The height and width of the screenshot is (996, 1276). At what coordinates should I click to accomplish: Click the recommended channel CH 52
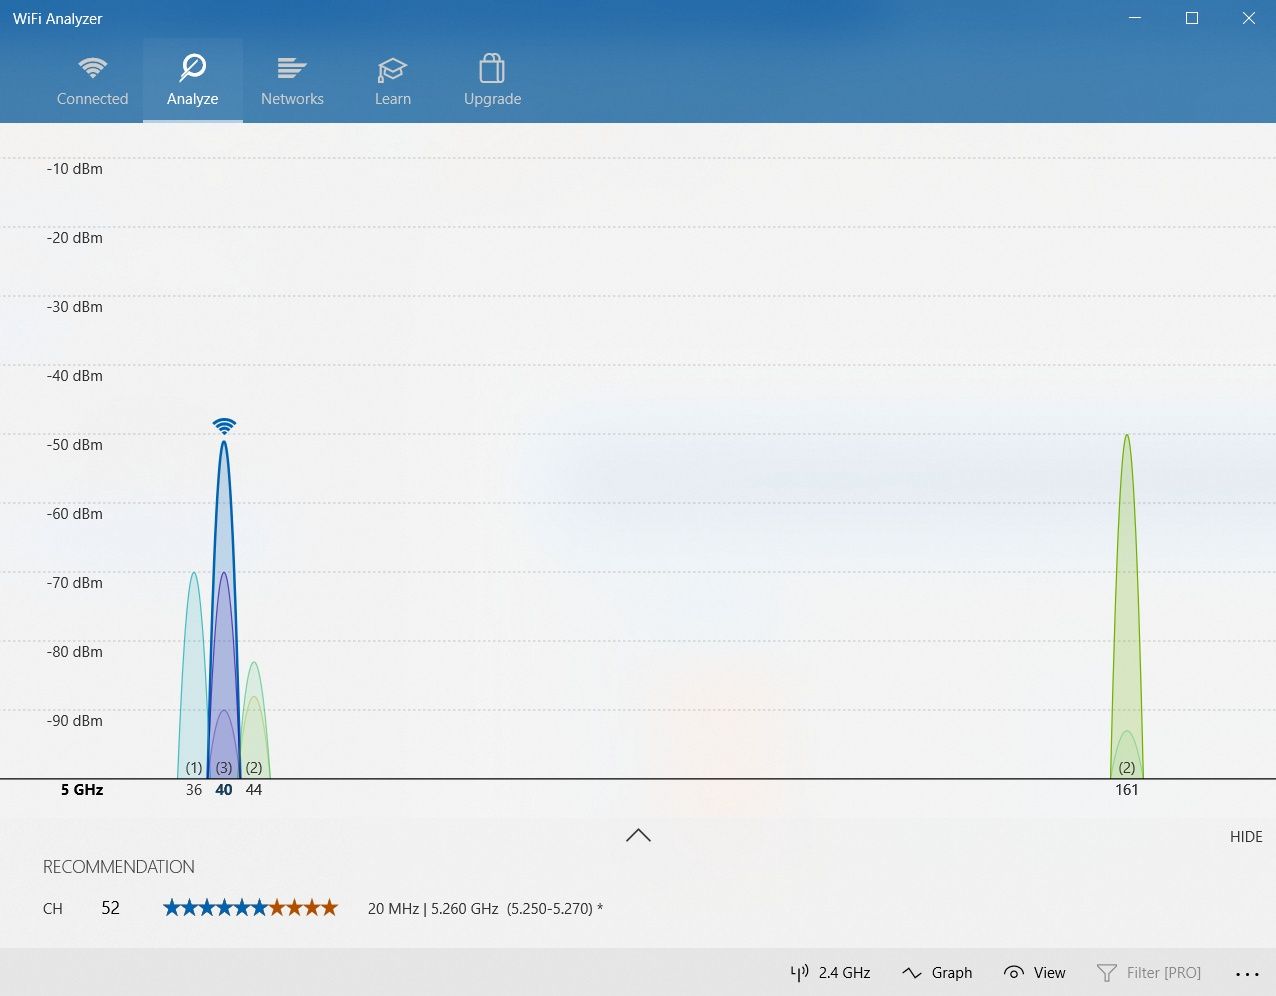110,908
